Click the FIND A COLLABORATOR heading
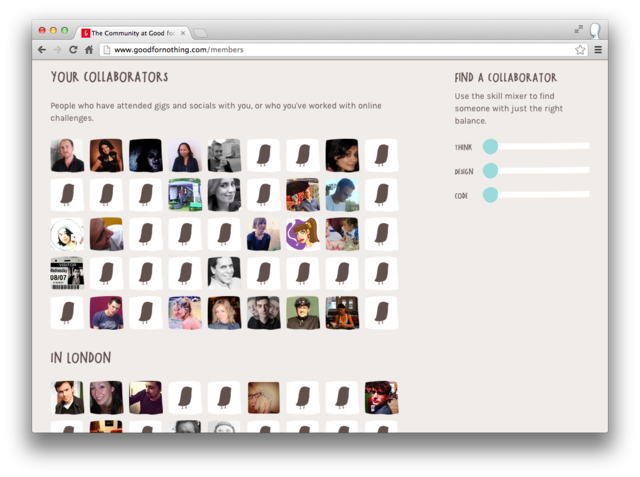 coord(506,78)
